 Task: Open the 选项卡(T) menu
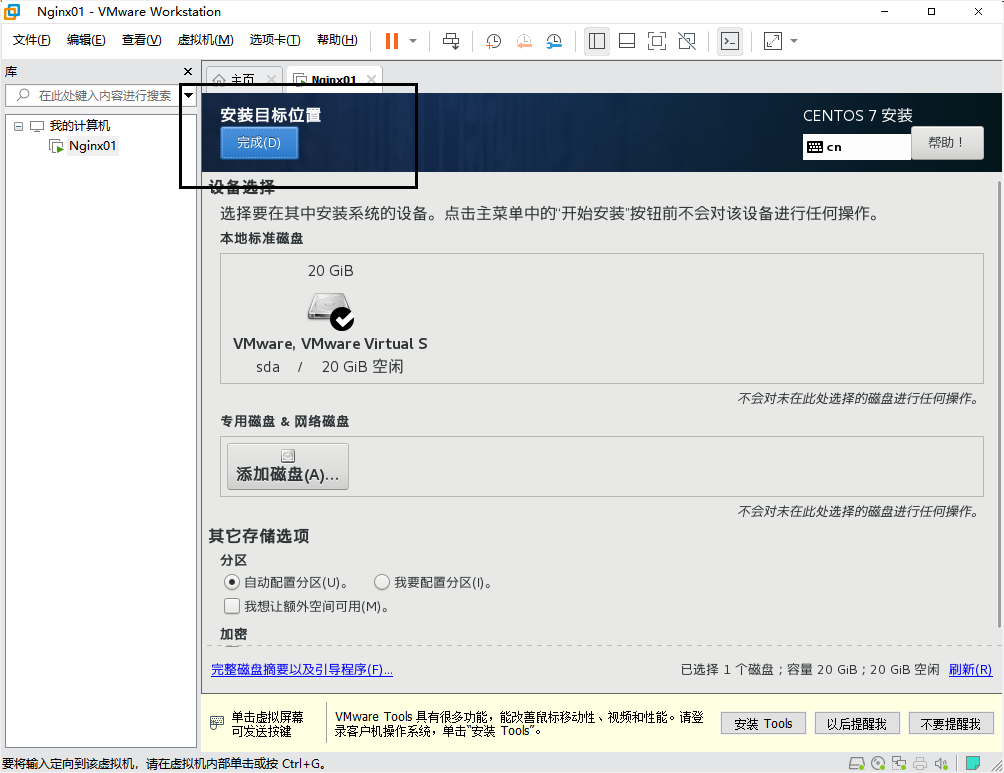pyautogui.click(x=275, y=40)
